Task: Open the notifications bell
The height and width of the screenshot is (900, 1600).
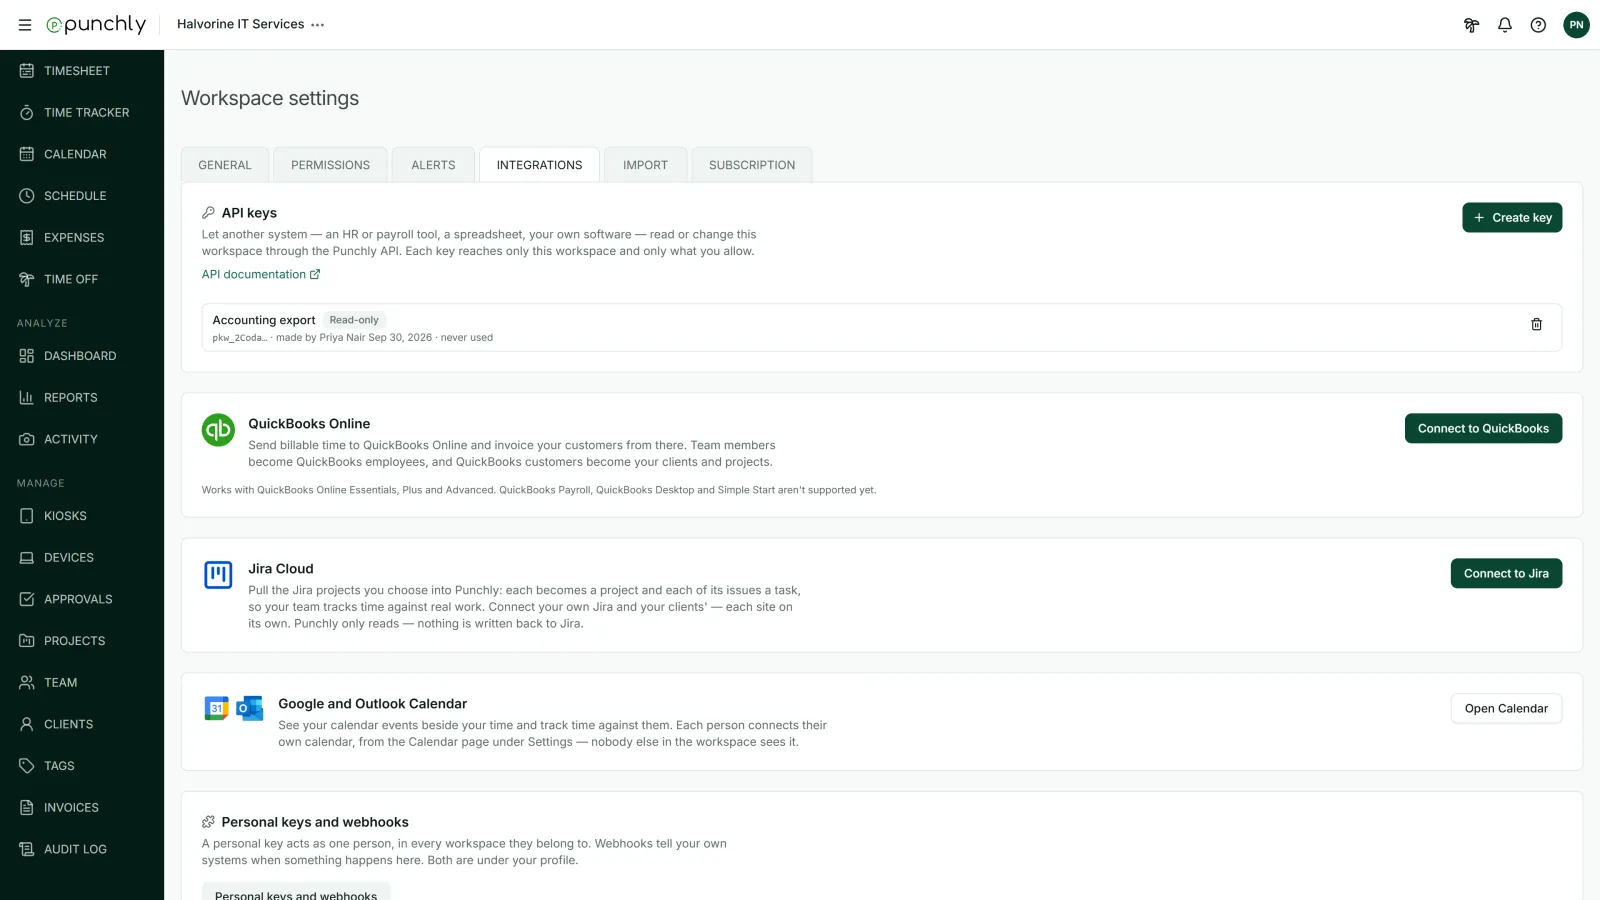Action: click(1505, 25)
